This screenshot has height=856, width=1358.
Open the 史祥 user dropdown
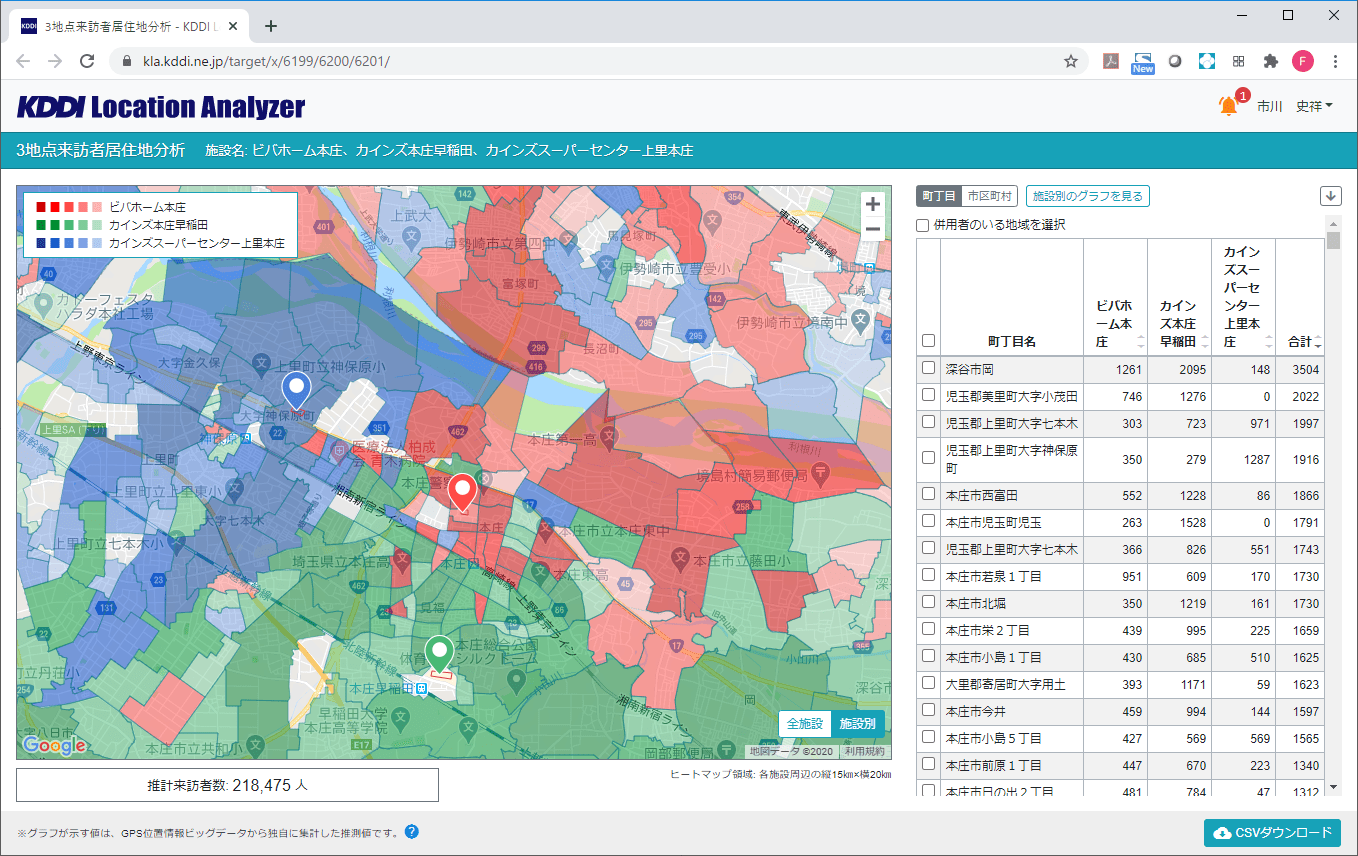pos(1314,106)
